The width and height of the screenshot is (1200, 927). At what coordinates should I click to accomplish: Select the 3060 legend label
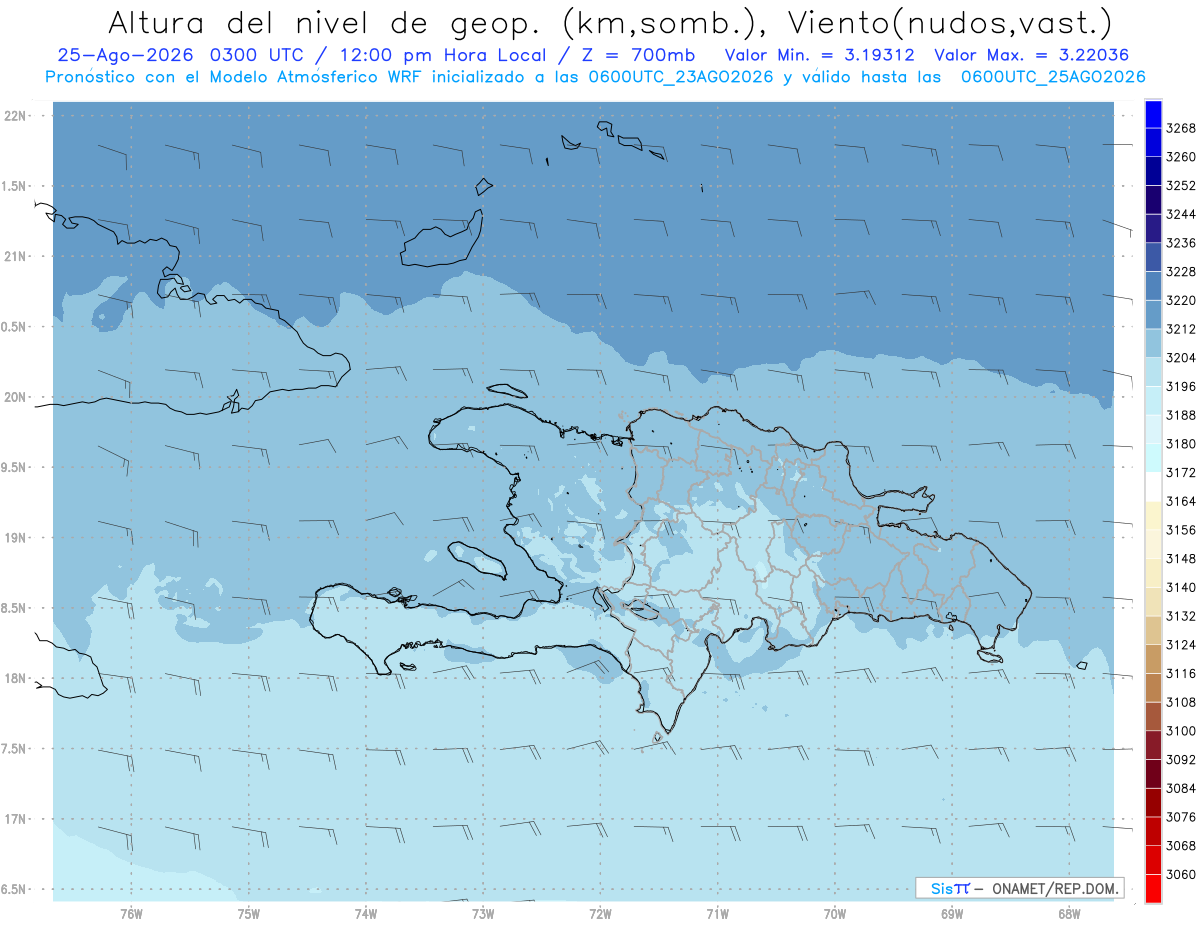pos(1180,874)
